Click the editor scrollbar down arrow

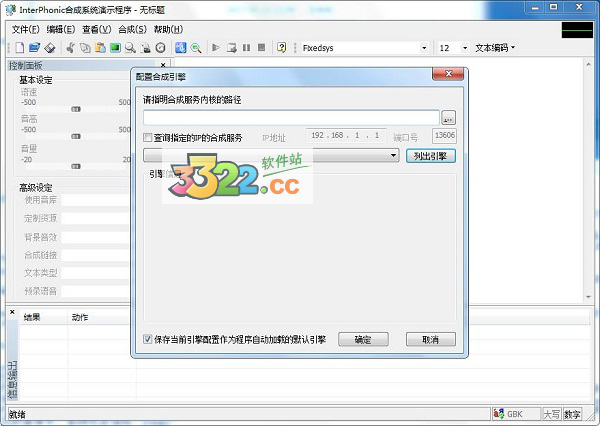pos(589,297)
